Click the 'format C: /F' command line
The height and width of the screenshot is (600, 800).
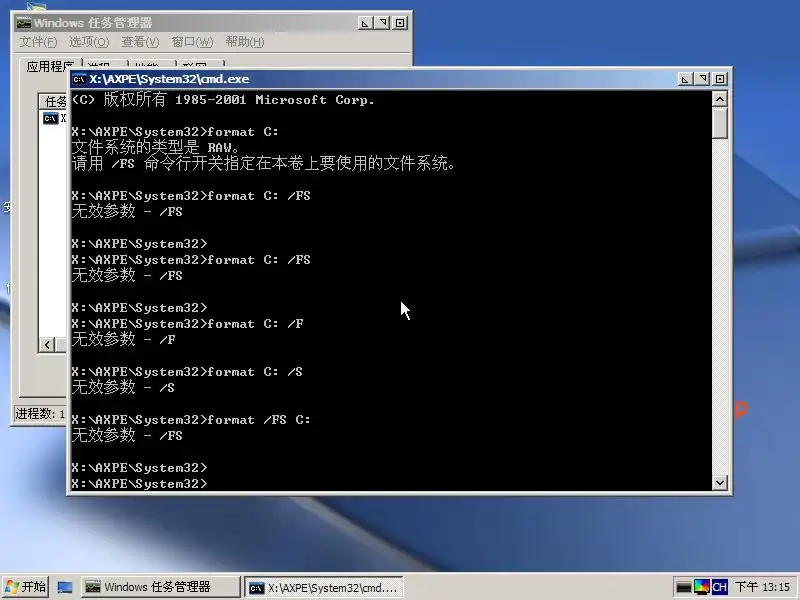pyautogui.click(x=188, y=324)
